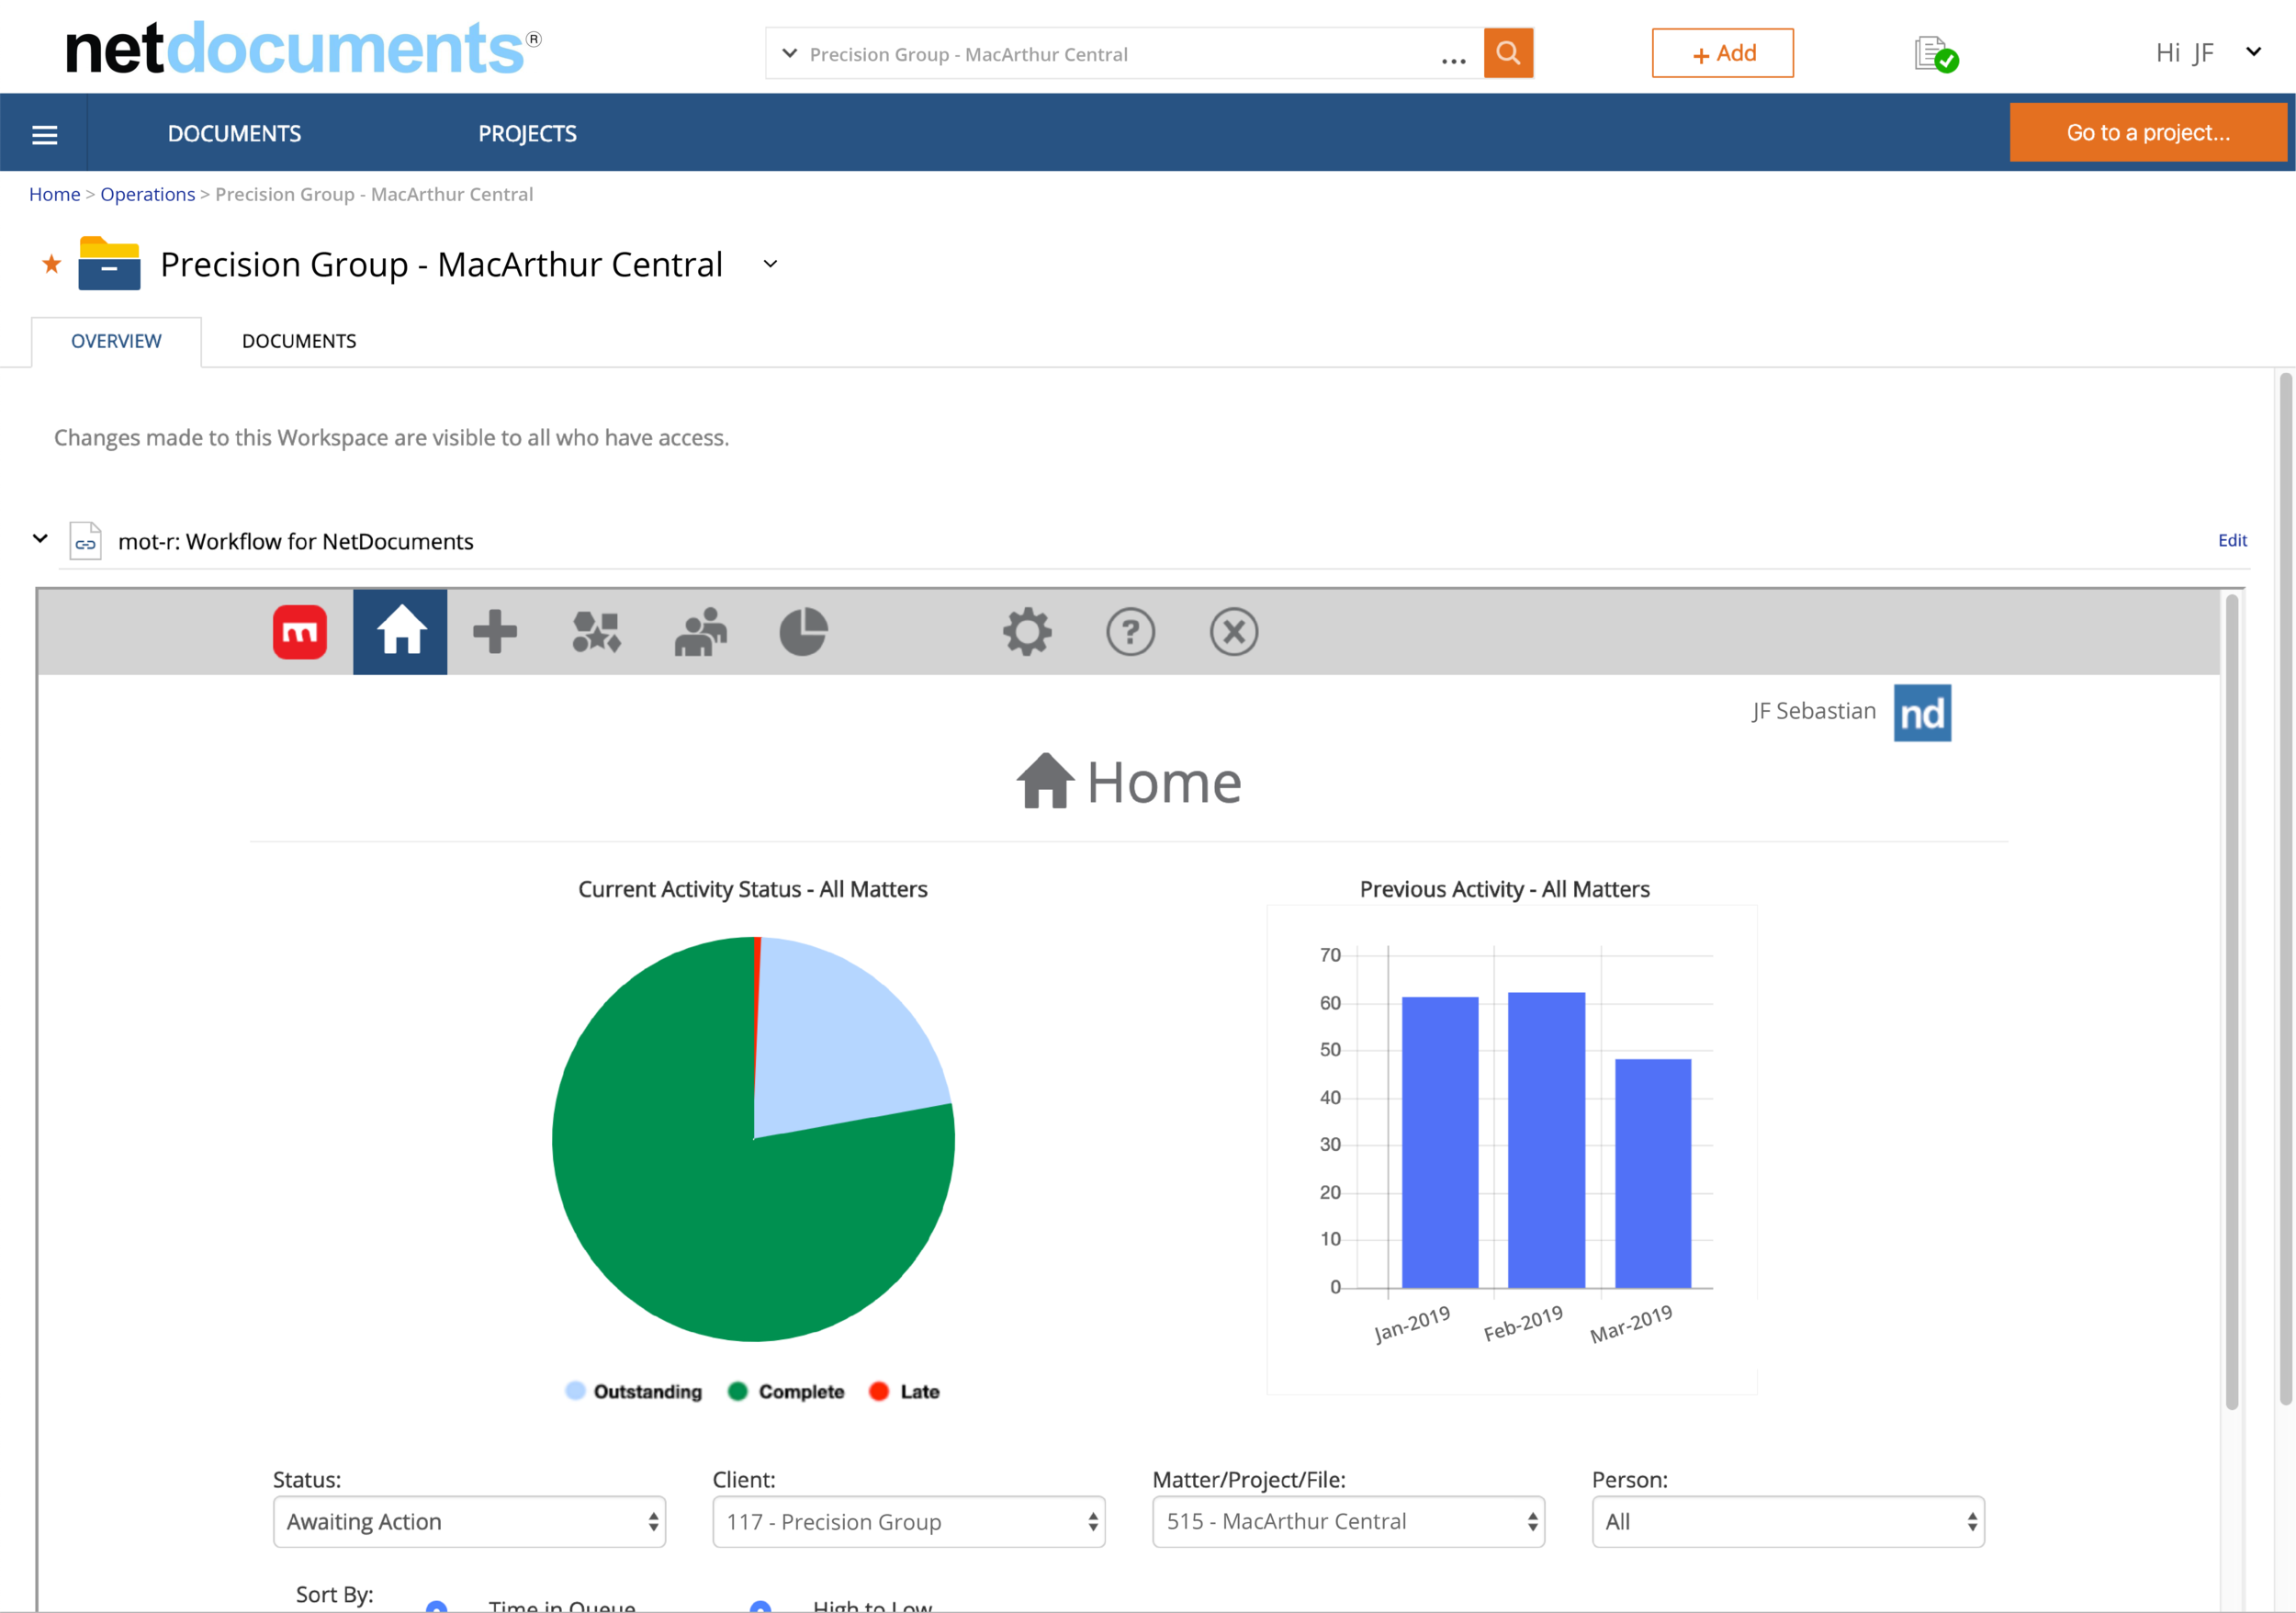The width and height of the screenshot is (2296, 1613).
Task: Click the orange search magnifier button
Action: (1508, 53)
